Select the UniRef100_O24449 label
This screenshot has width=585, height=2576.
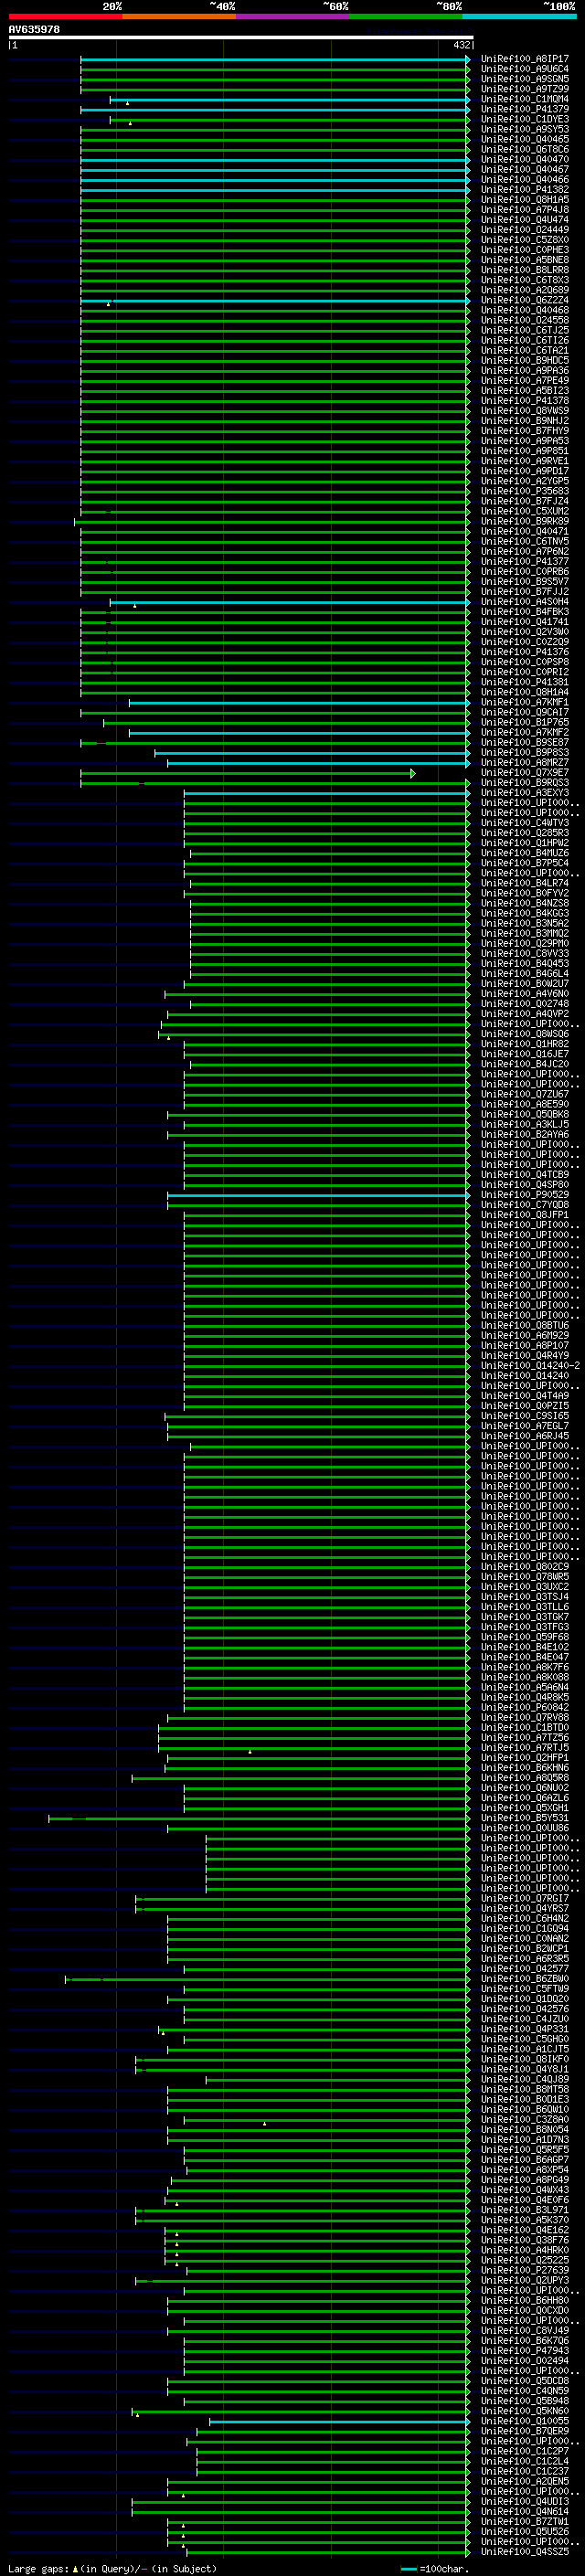[x=524, y=230]
